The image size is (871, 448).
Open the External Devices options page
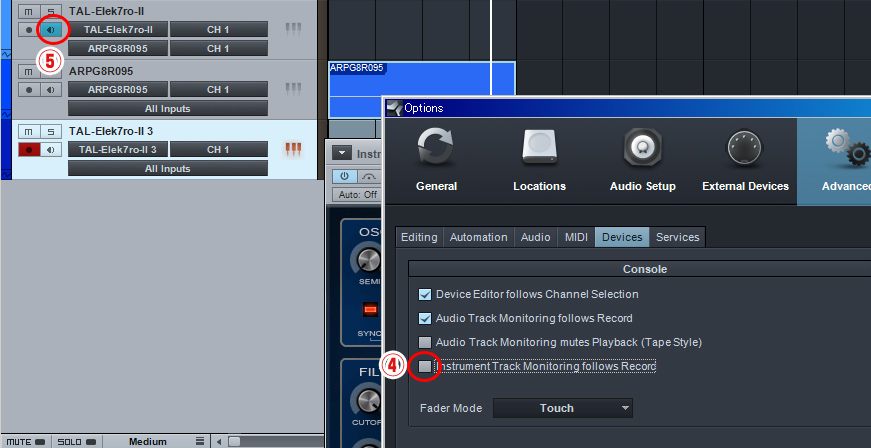point(743,160)
